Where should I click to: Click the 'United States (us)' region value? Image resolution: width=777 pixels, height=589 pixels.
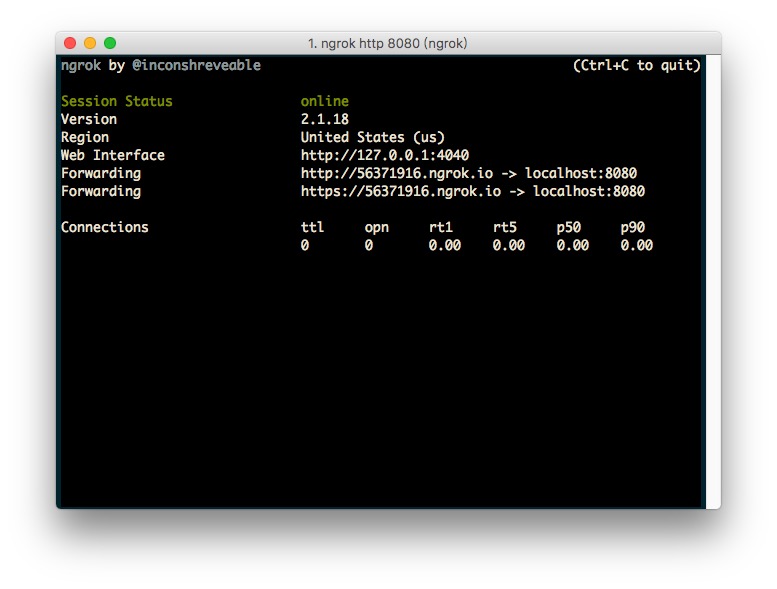point(373,137)
